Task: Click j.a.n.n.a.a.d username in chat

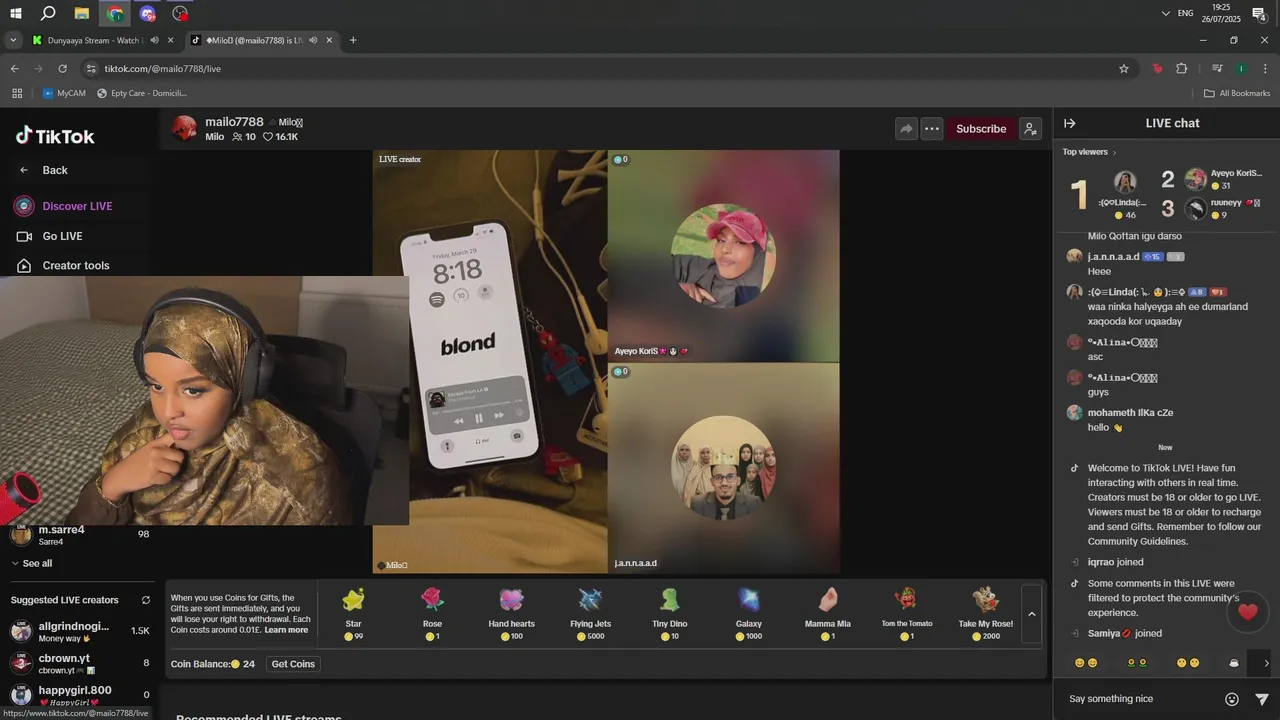Action: (x=1113, y=257)
